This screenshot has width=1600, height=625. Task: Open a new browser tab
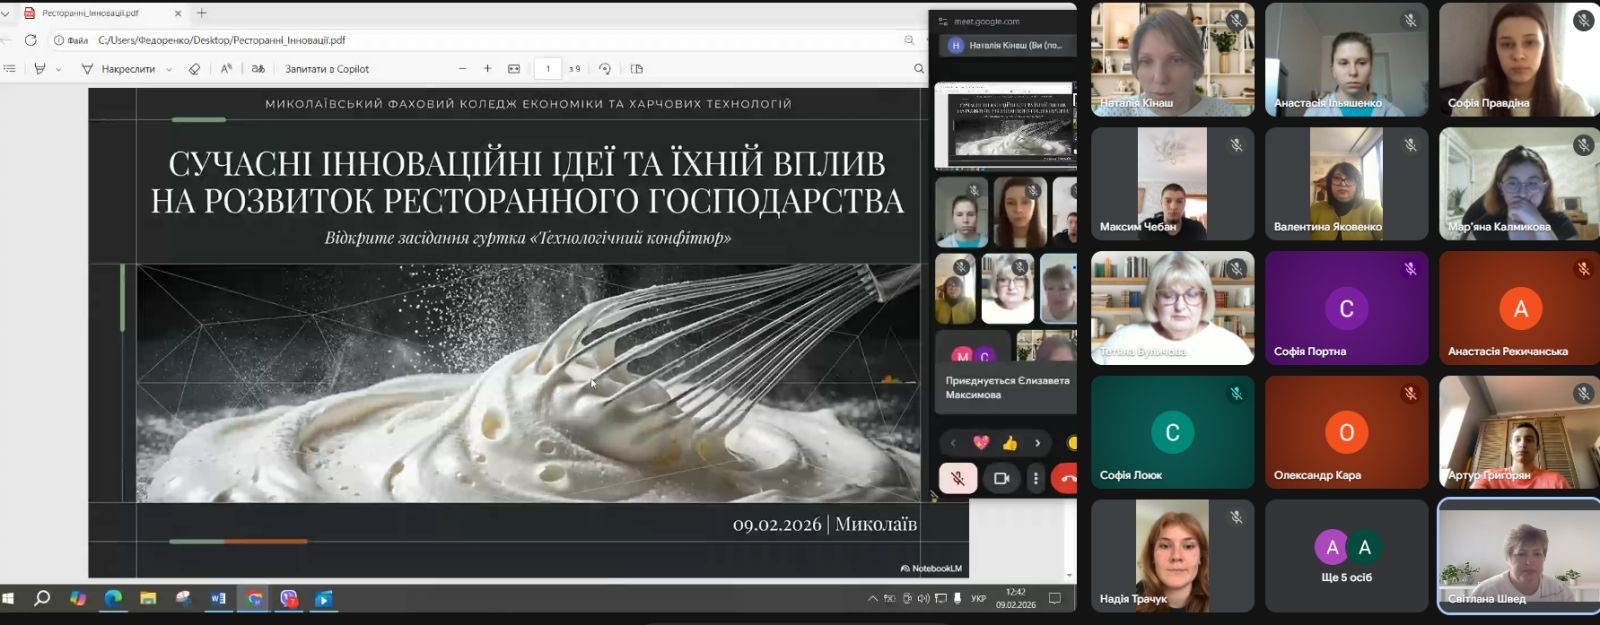202,13
